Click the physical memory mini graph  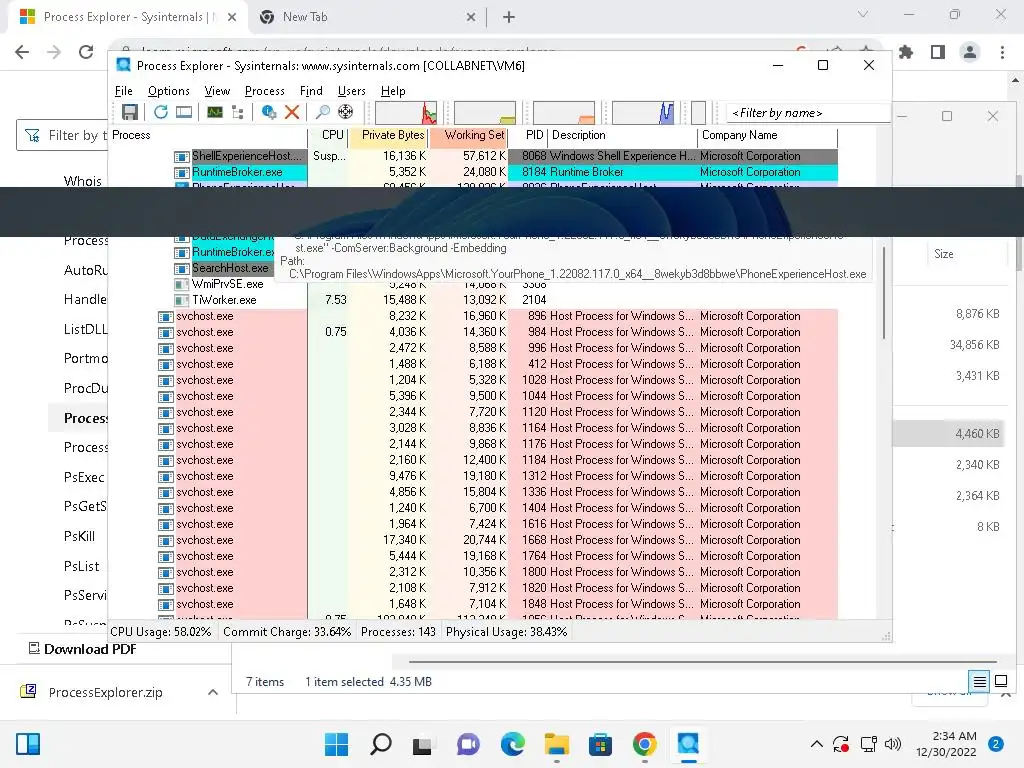(x=564, y=112)
